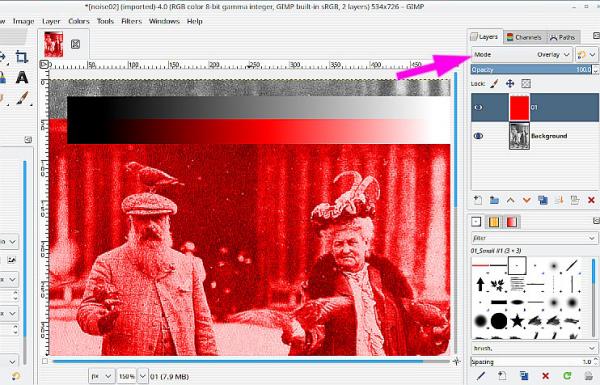The width and height of the screenshot is (600, 385).
Task: Create a new layer
Action: click(478, 200)
